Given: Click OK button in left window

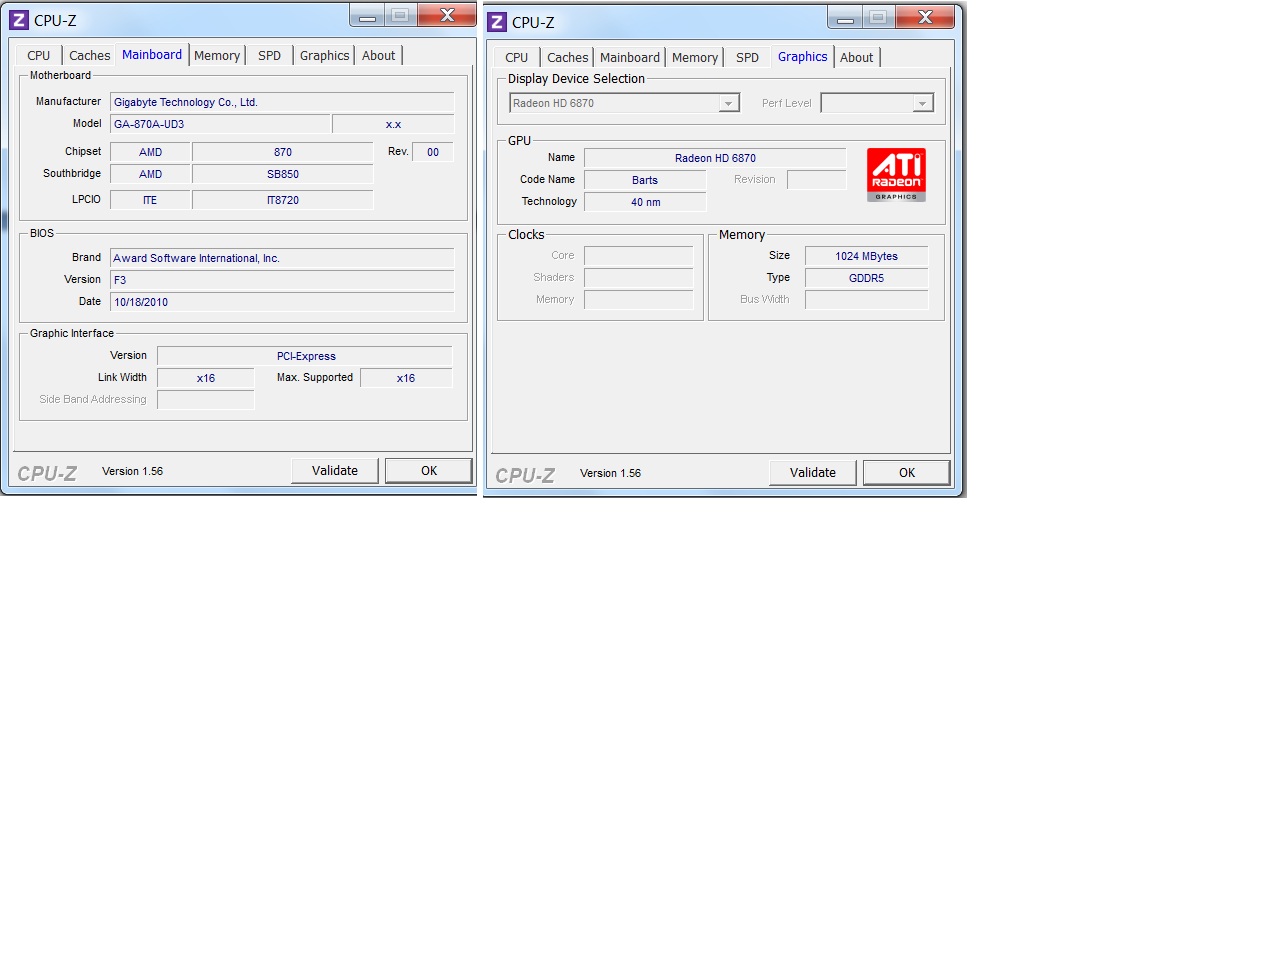Looking at the screenshot, I should (x=429, y=471).
